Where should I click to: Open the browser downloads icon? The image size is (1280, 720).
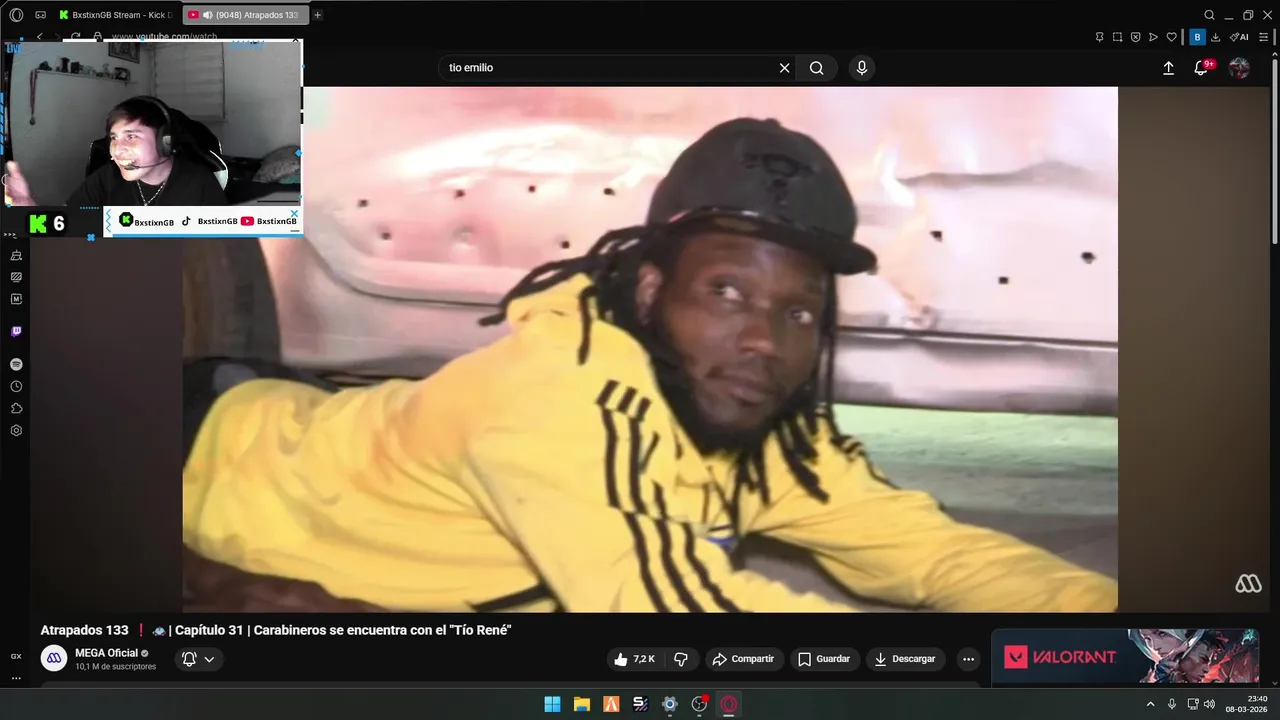tap(1216, 37)
